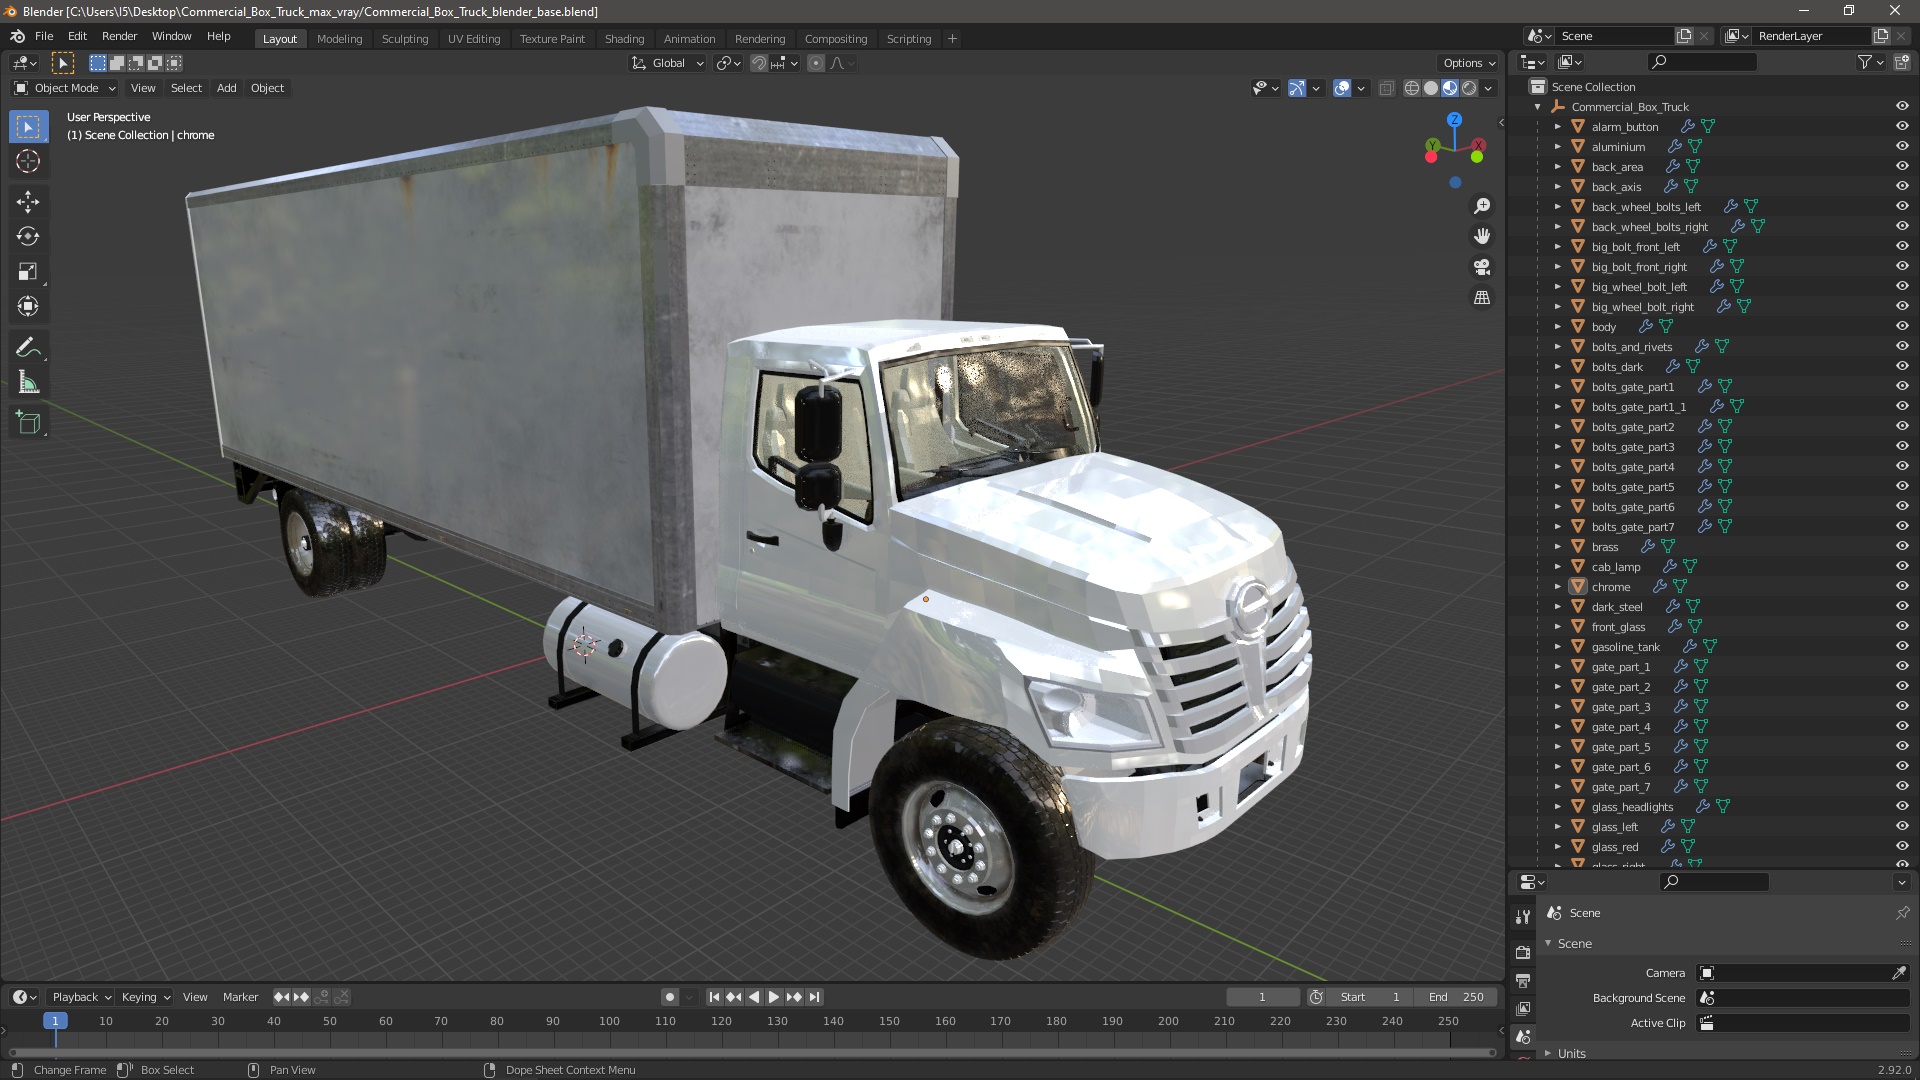Activate the Select Box tool
This screenshot has width=1920, height=1080.
tap(28, 127)
